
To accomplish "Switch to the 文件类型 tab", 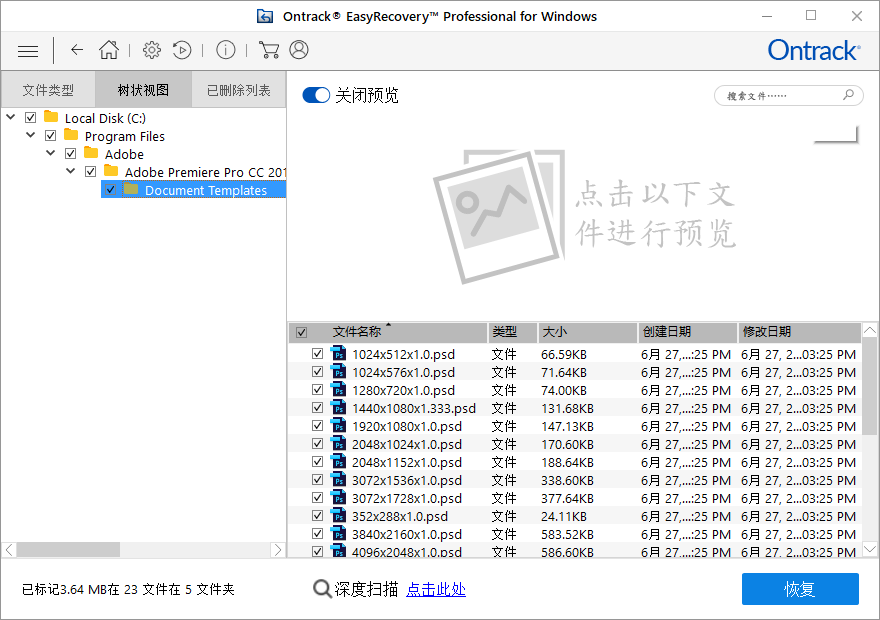I will (48, 90).
